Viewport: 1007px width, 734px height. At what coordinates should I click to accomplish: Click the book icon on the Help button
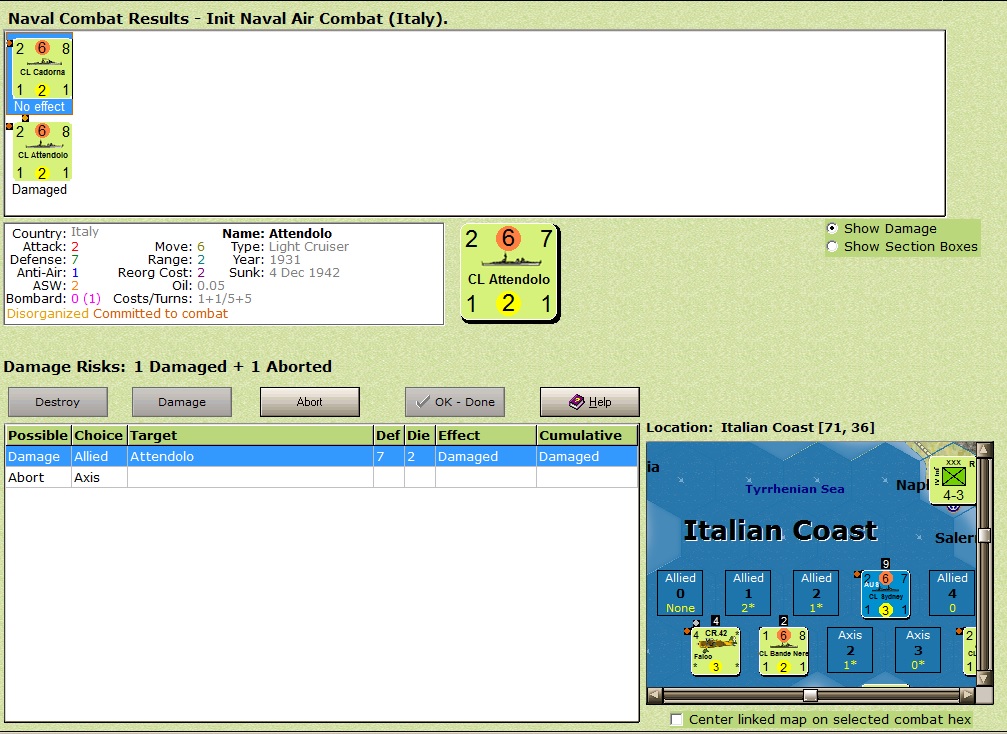(577, 401)
